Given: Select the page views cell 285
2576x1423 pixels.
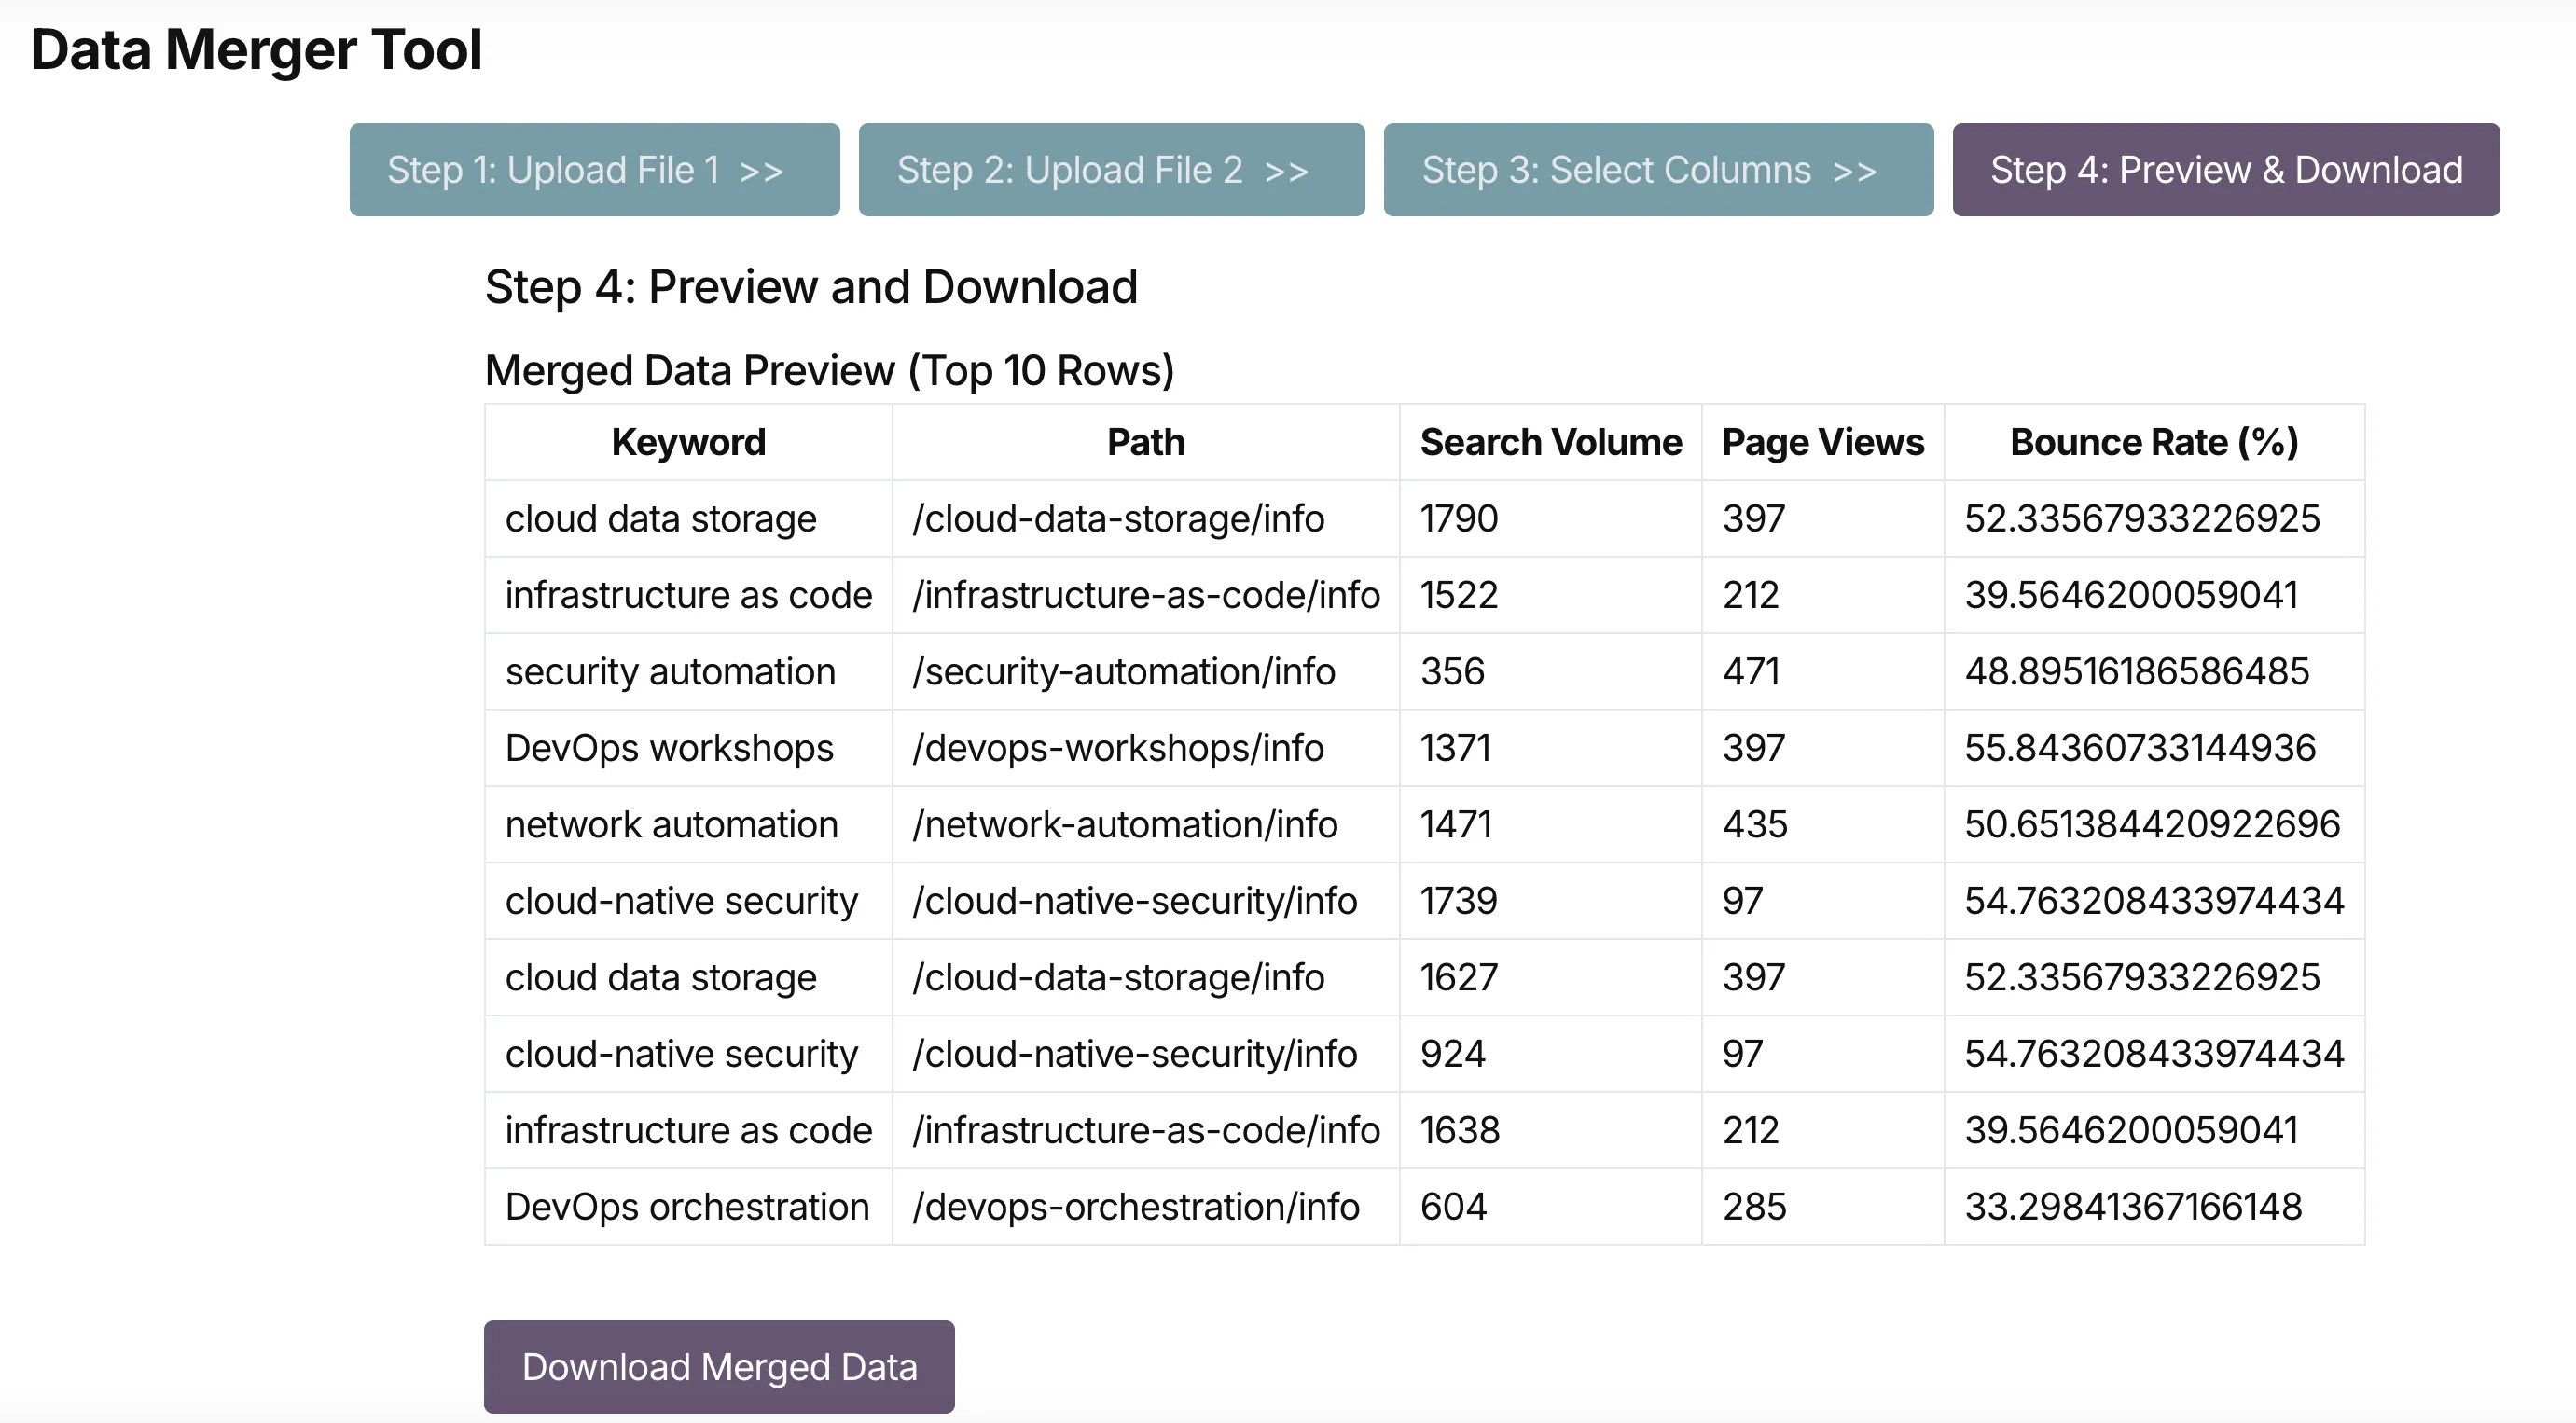Looking at the screenshot, I should coord(1823,1207).
